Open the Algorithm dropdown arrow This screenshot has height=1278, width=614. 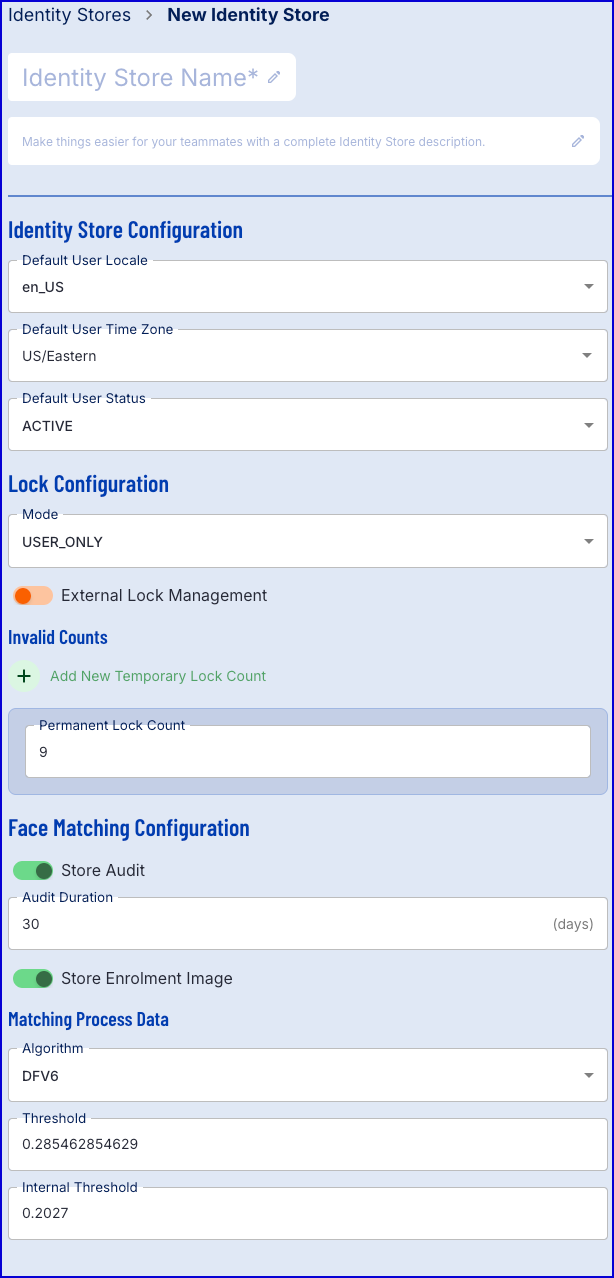[588, 1076]
